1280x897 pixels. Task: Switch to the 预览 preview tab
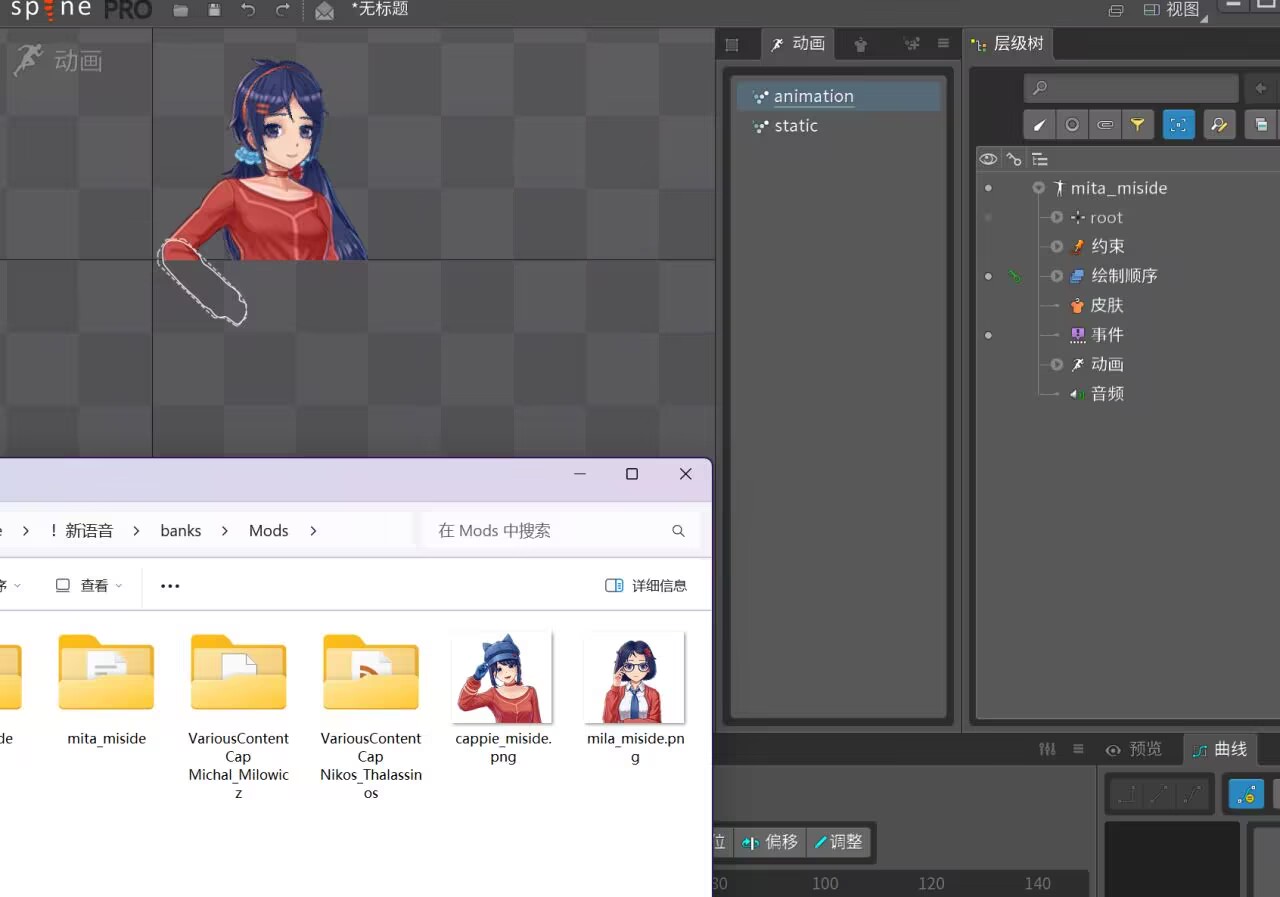coord(1134,749)
